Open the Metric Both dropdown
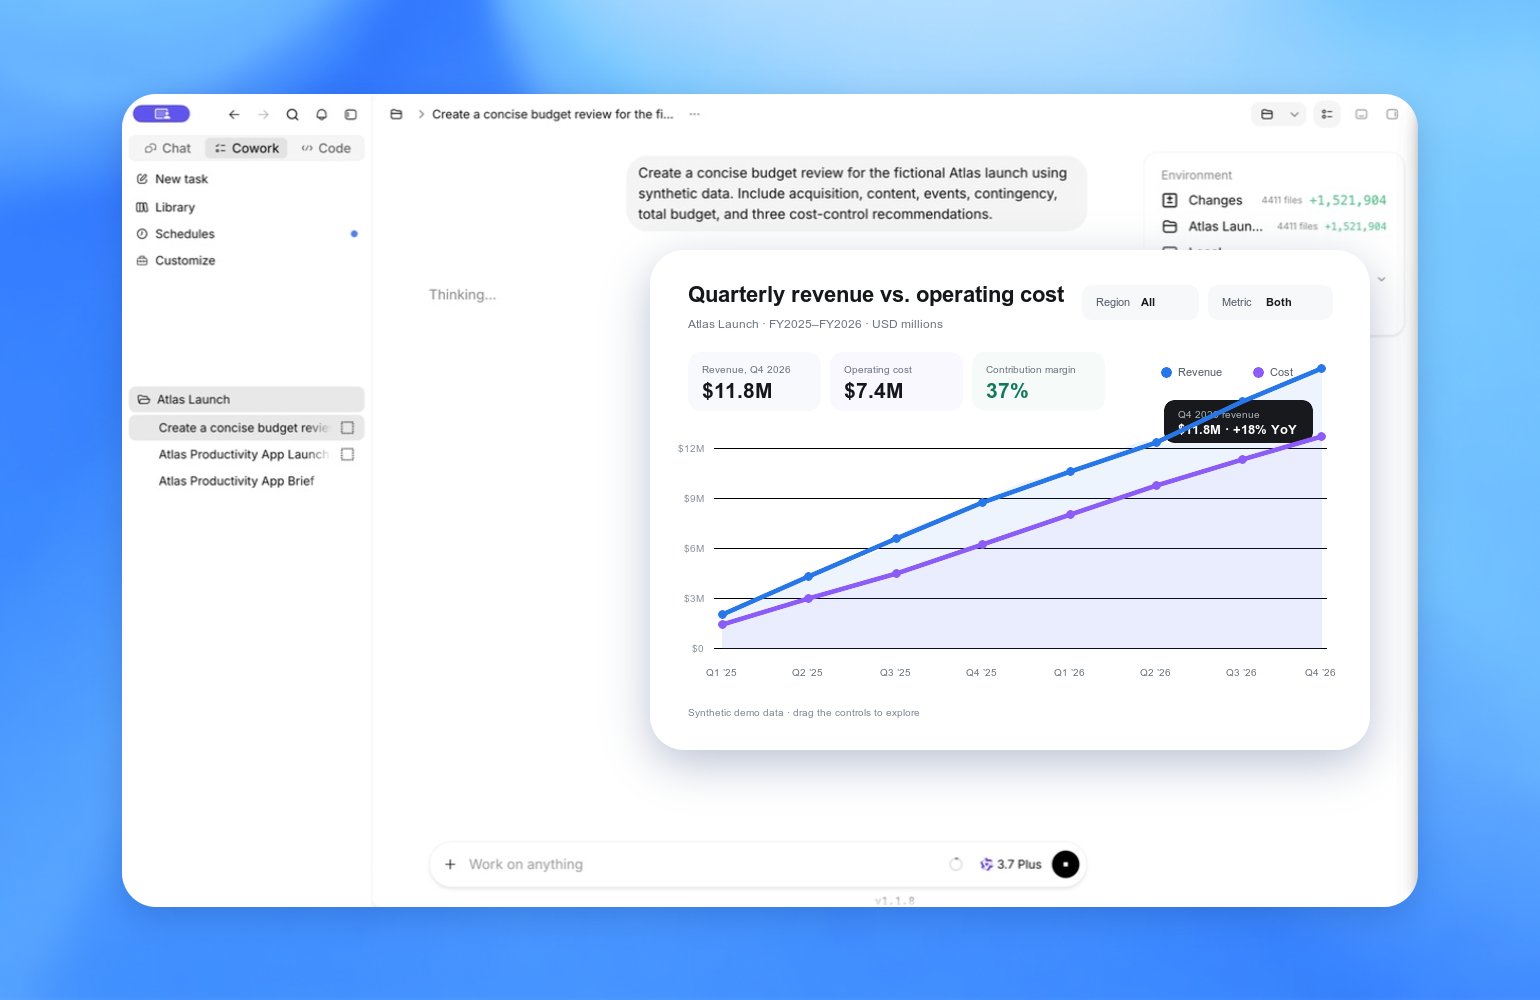 [1270, 302]
